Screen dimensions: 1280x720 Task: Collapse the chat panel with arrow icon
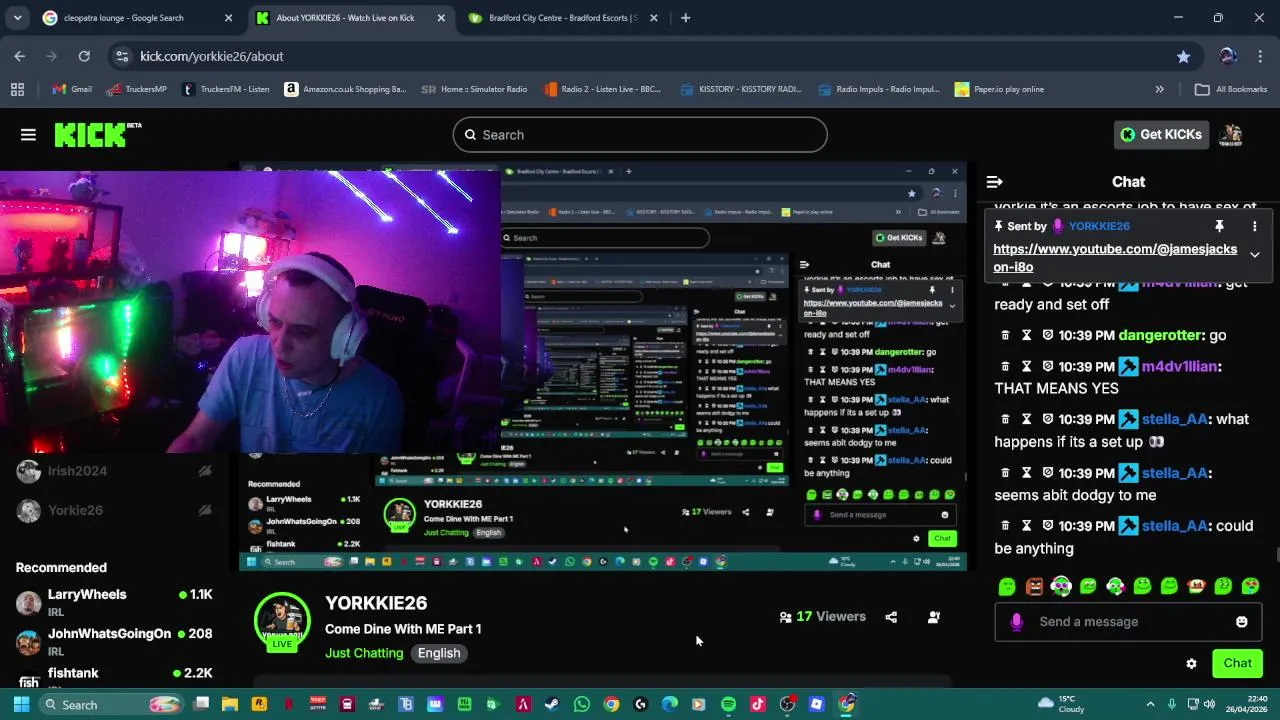point(994,182)
